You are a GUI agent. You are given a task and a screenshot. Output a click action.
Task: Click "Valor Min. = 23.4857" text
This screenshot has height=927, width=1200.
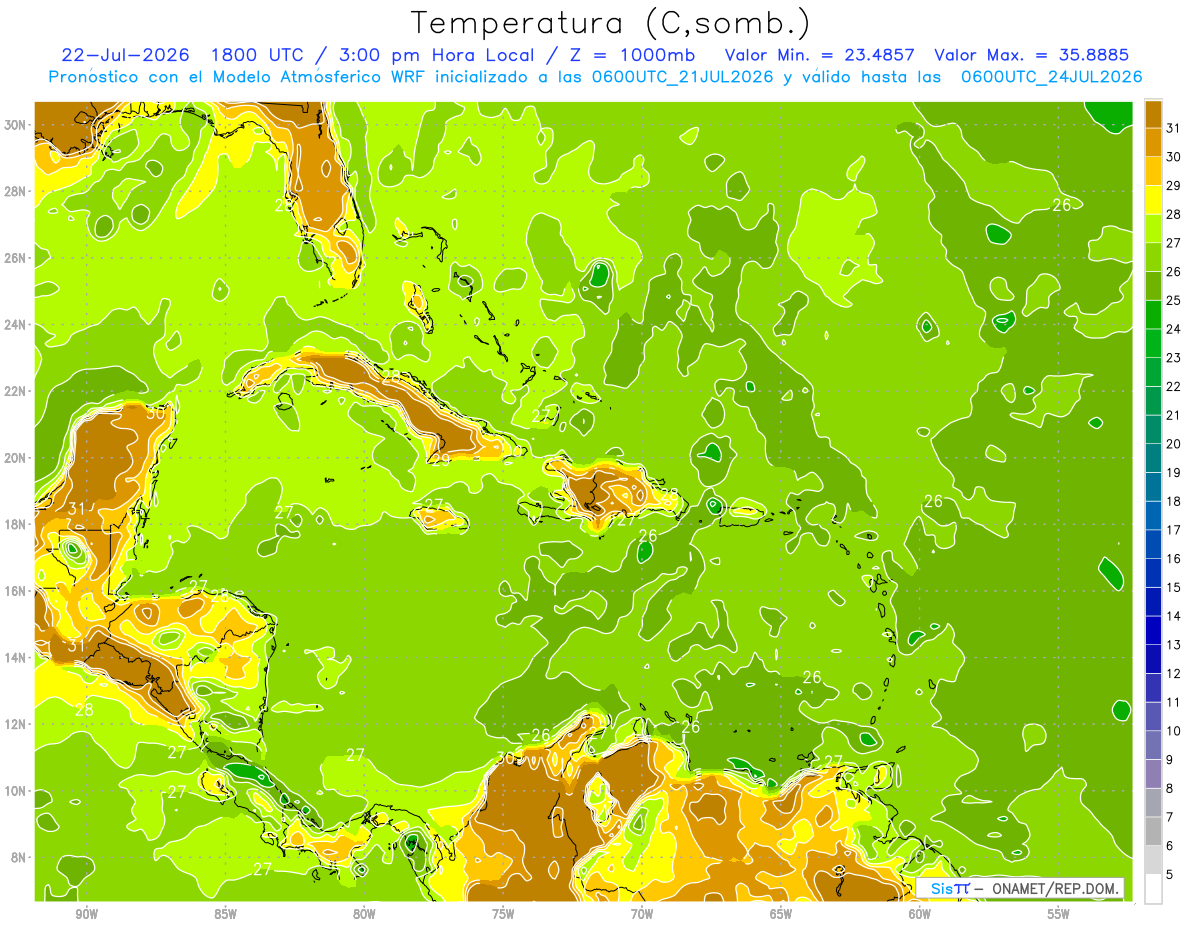pos(819,55)
